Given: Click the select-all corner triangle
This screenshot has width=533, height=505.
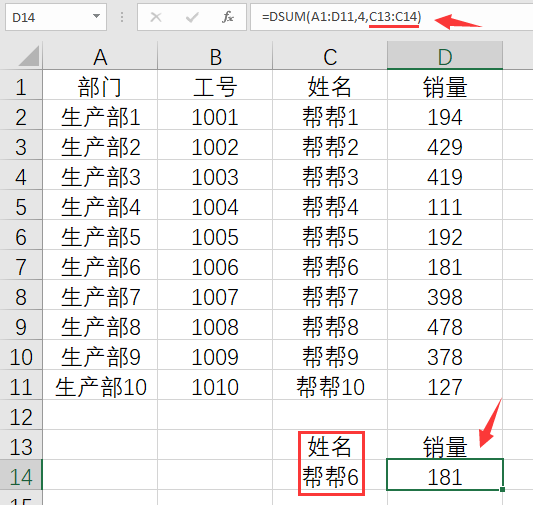Looking at the screenshot, I should tap(29, 56).
